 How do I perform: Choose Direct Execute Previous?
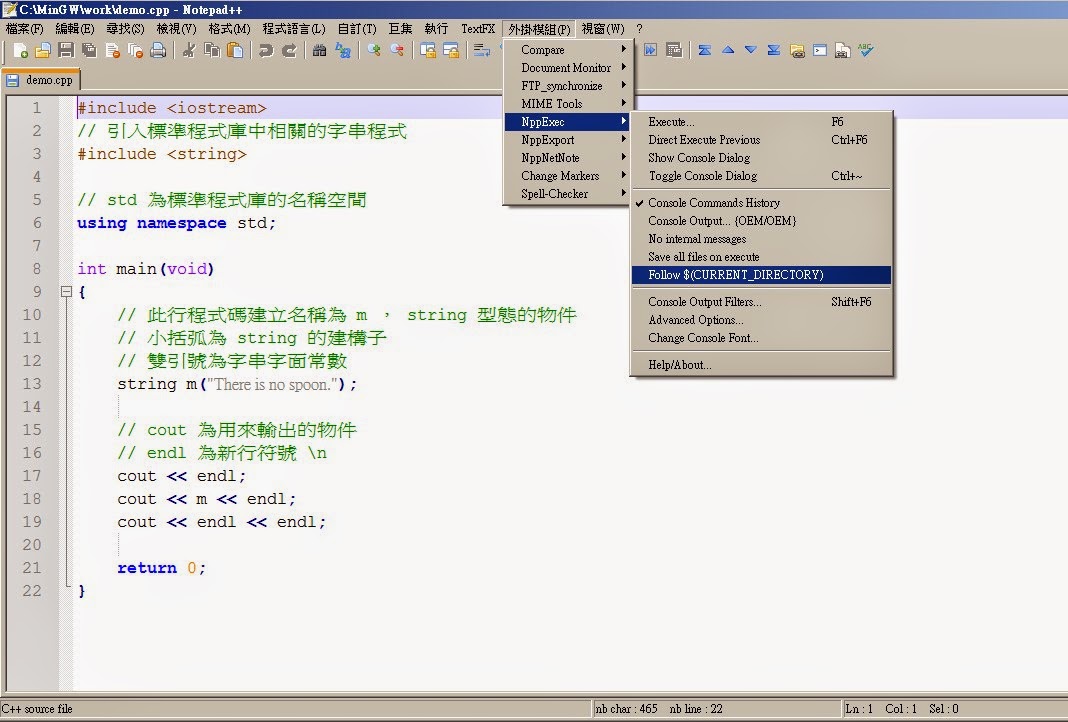(761, 140)
